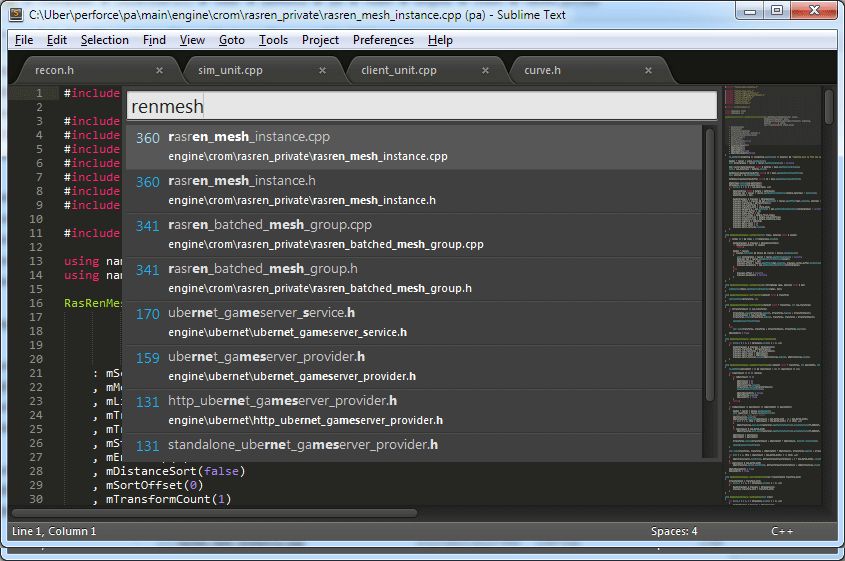Open the File menu
This screenshot has width=845, height=561.
click(24, 40)
